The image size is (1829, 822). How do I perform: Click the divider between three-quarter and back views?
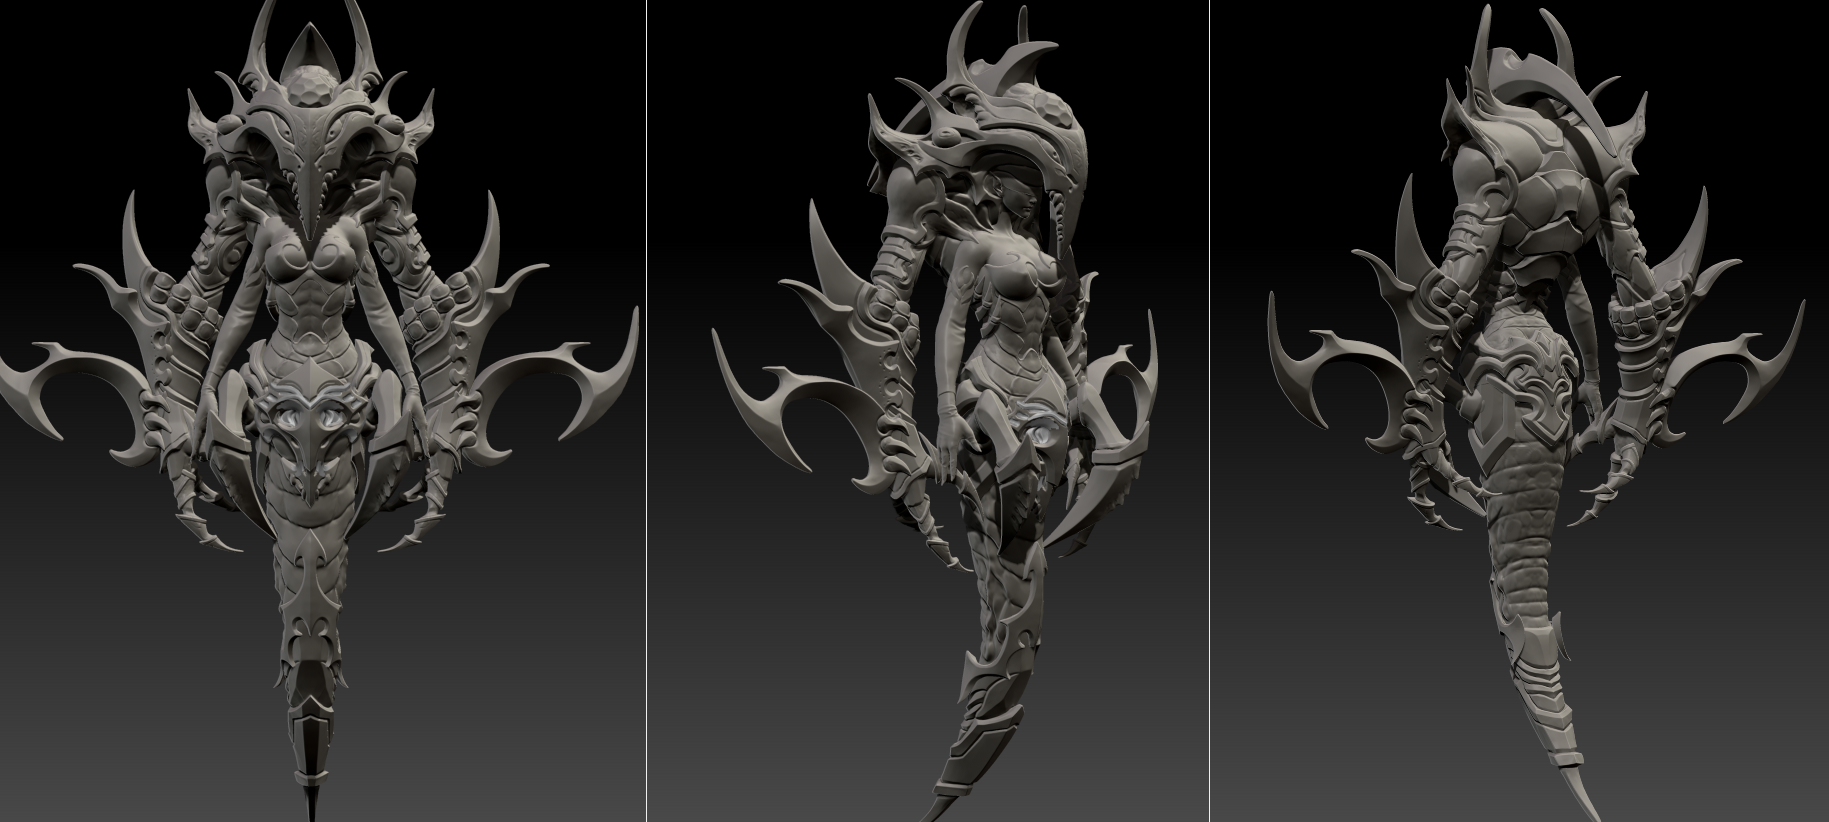click(1210, 411)
